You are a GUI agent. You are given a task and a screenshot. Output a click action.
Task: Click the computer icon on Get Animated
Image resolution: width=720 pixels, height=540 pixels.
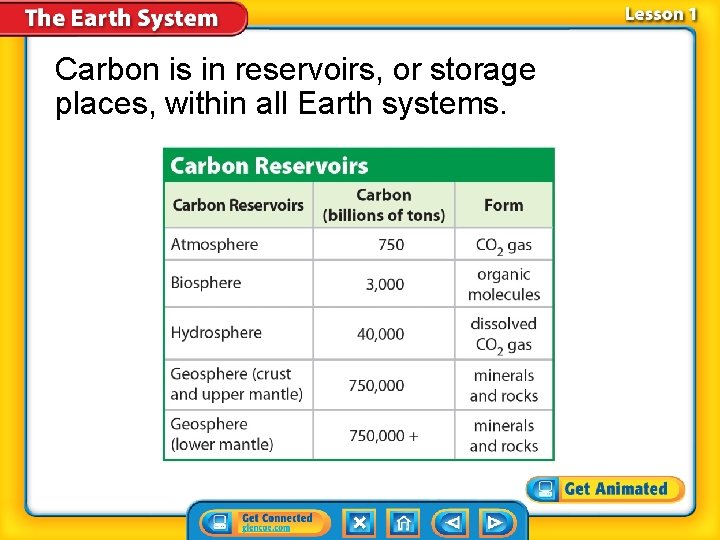pyautogui.click(x=545, y=489)
